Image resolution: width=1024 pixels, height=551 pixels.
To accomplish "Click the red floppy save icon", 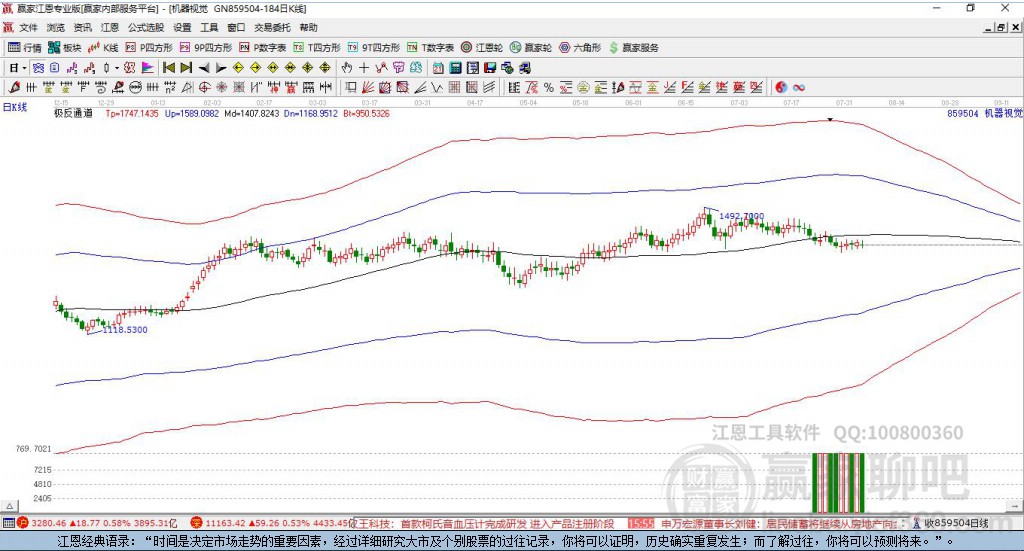I will click(x=490, y=68).
